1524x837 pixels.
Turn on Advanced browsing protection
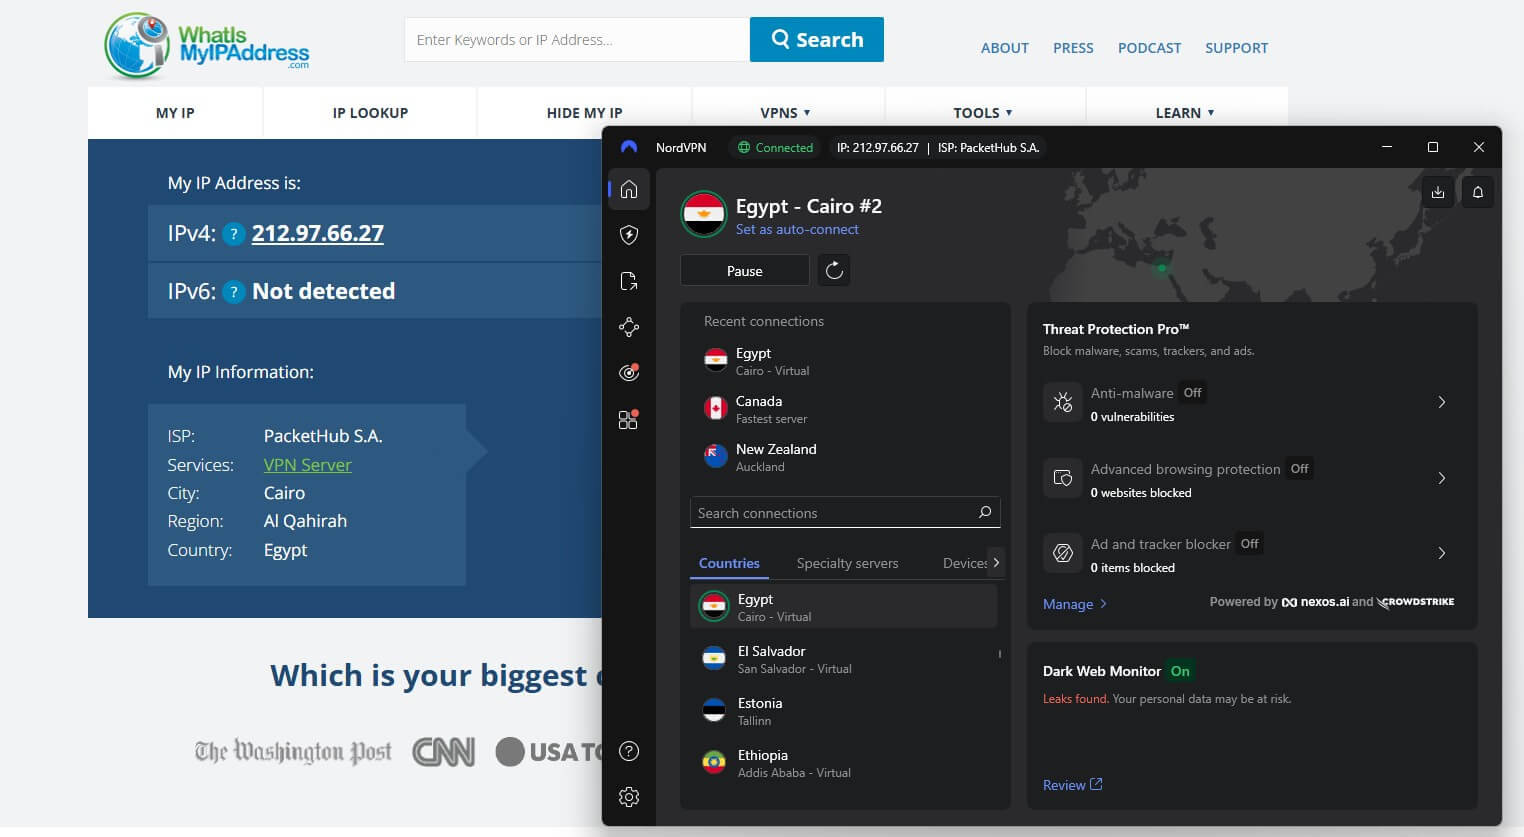(x=1299, y=468)
